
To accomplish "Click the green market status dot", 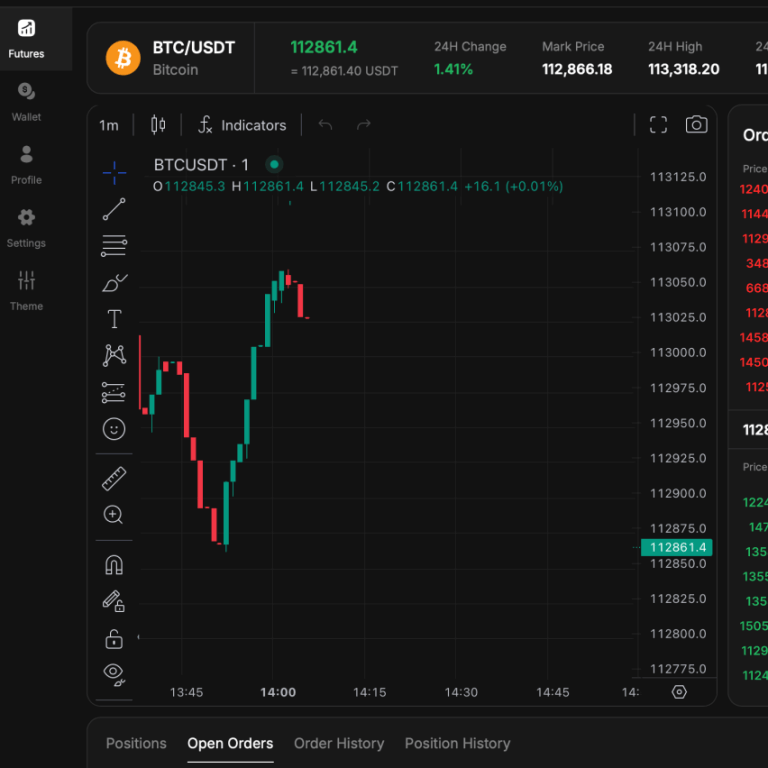I will click(274, 165).
